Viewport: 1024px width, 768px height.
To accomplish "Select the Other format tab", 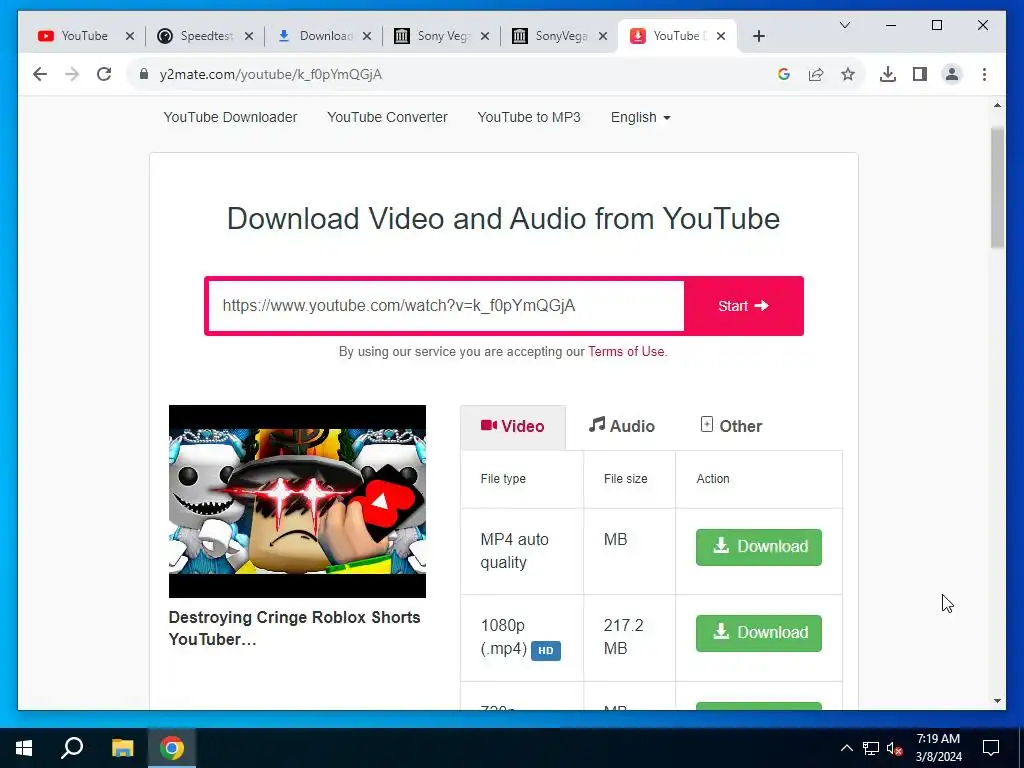I will 731,426.
